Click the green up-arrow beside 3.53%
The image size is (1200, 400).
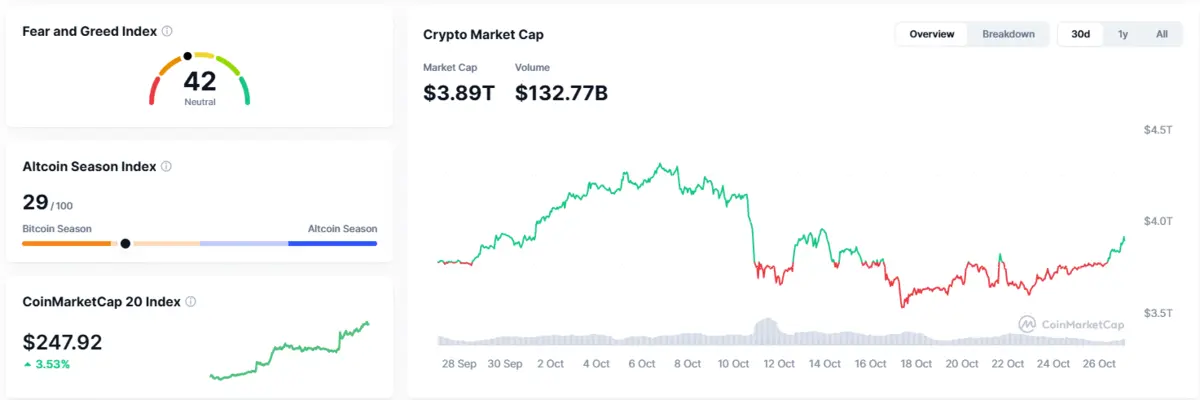(x=27, y=365)
